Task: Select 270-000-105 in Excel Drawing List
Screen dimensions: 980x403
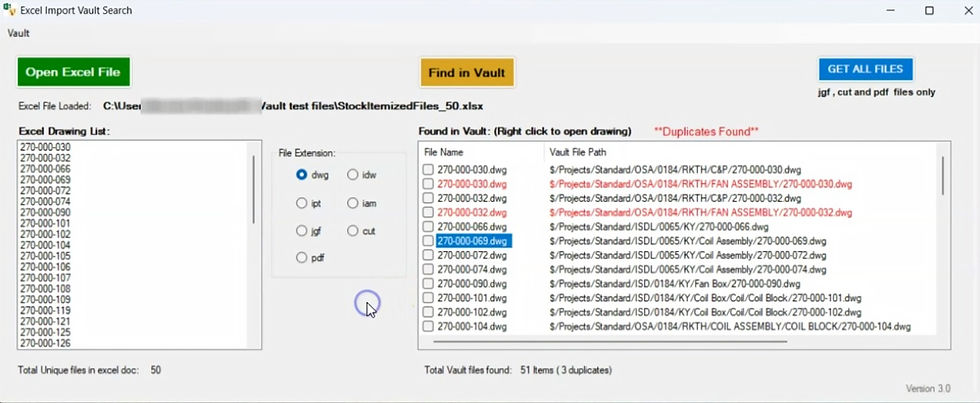Action: [45, 256]
